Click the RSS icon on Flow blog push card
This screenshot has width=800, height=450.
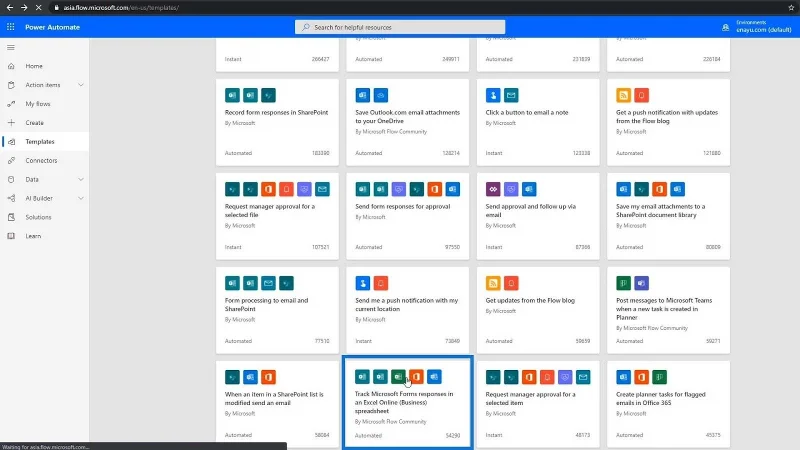coord(623,95)
